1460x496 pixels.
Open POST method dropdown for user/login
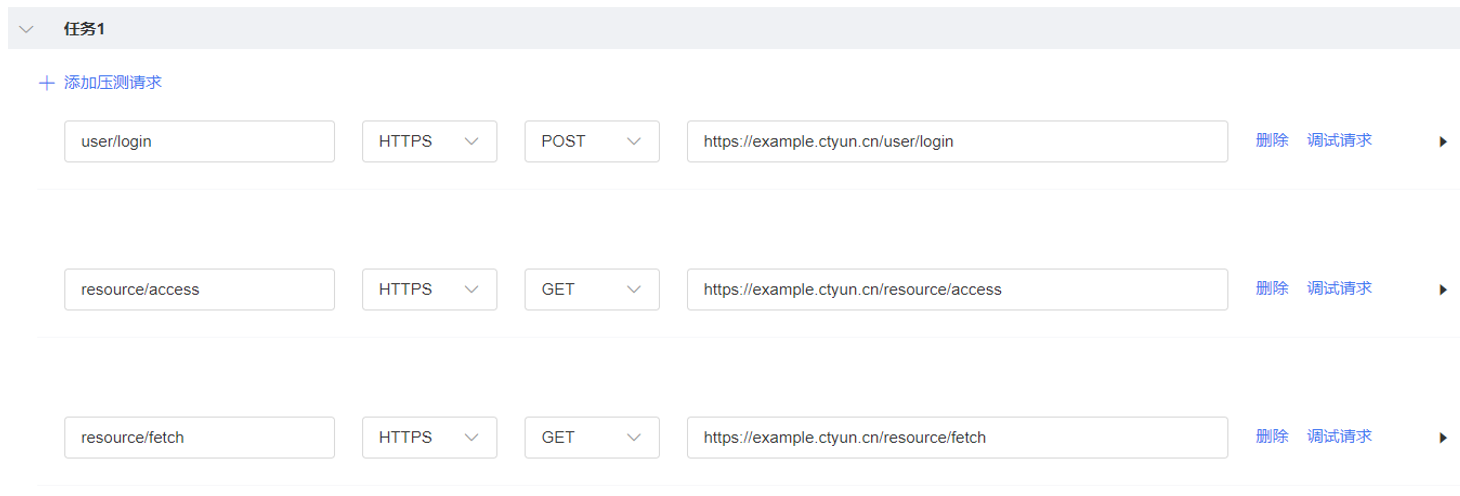click(592, 142)
